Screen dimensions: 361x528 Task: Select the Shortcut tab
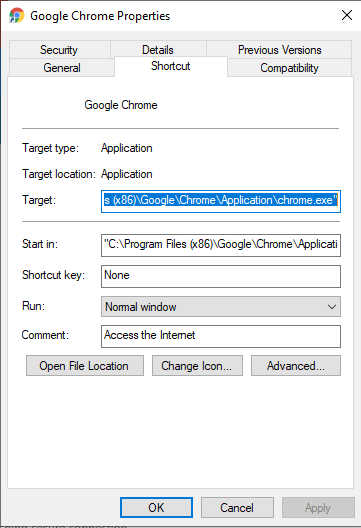click(x=171, y=66)
